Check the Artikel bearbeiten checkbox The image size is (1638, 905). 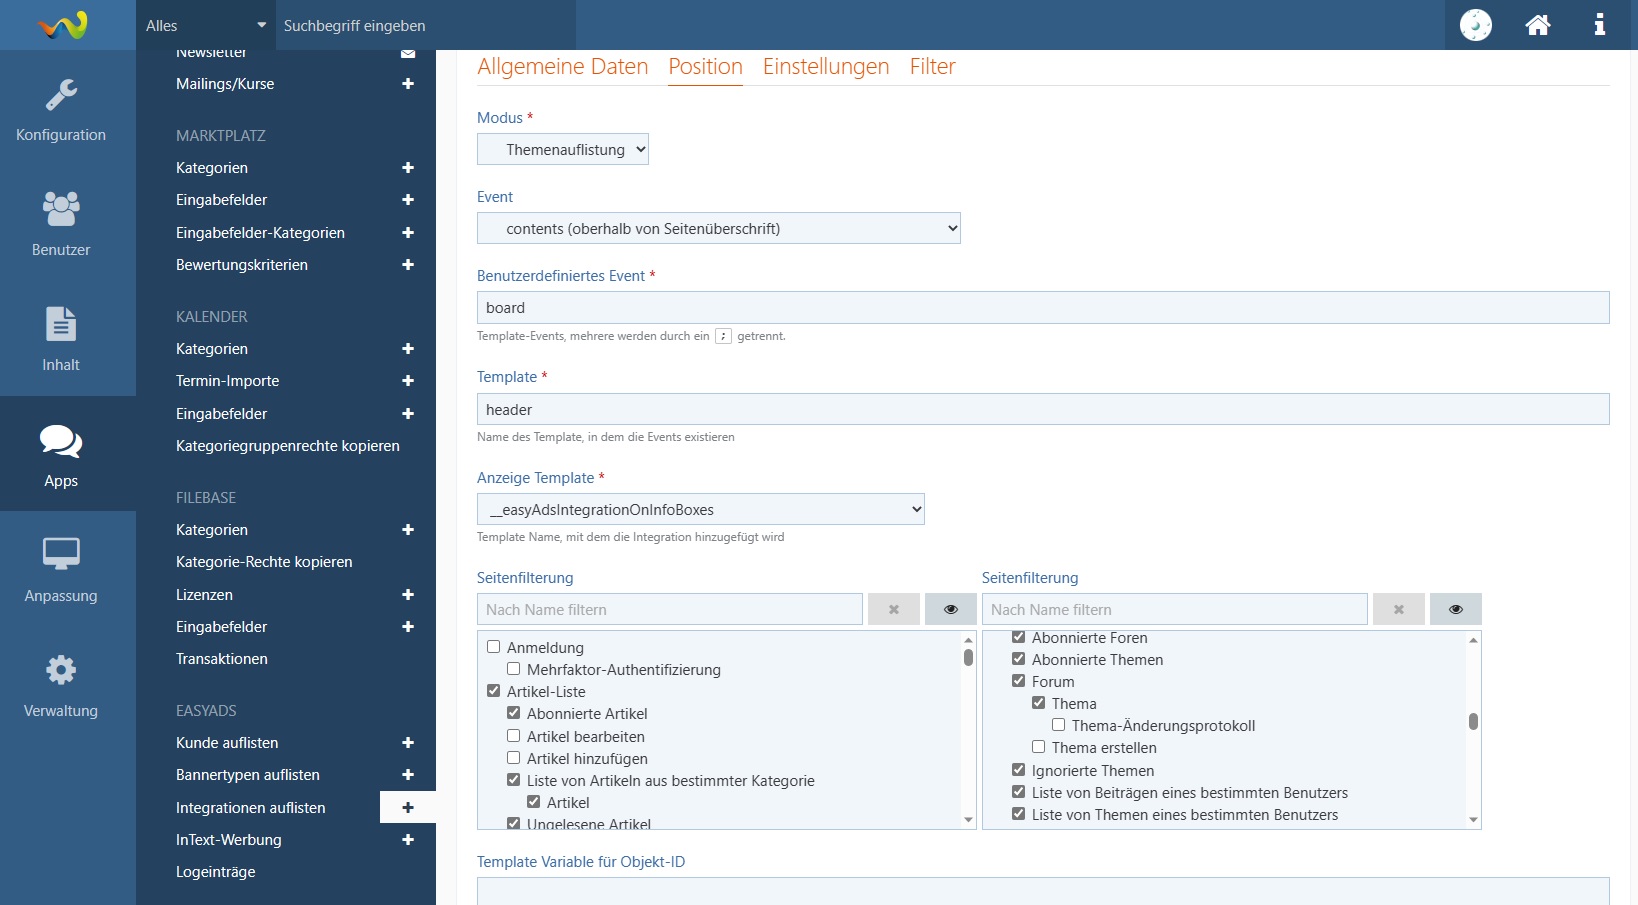coord(513,736)
